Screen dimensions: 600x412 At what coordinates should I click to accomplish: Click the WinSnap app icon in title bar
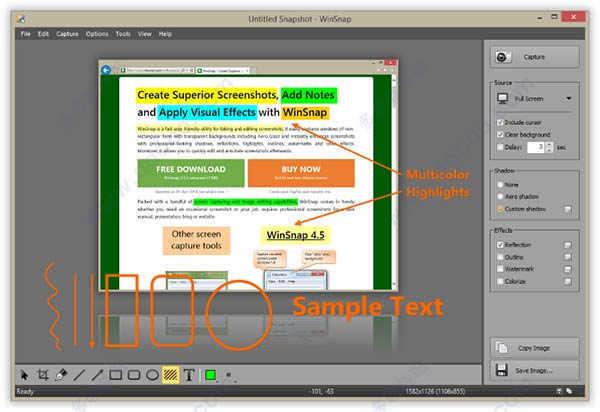(21, 19)
